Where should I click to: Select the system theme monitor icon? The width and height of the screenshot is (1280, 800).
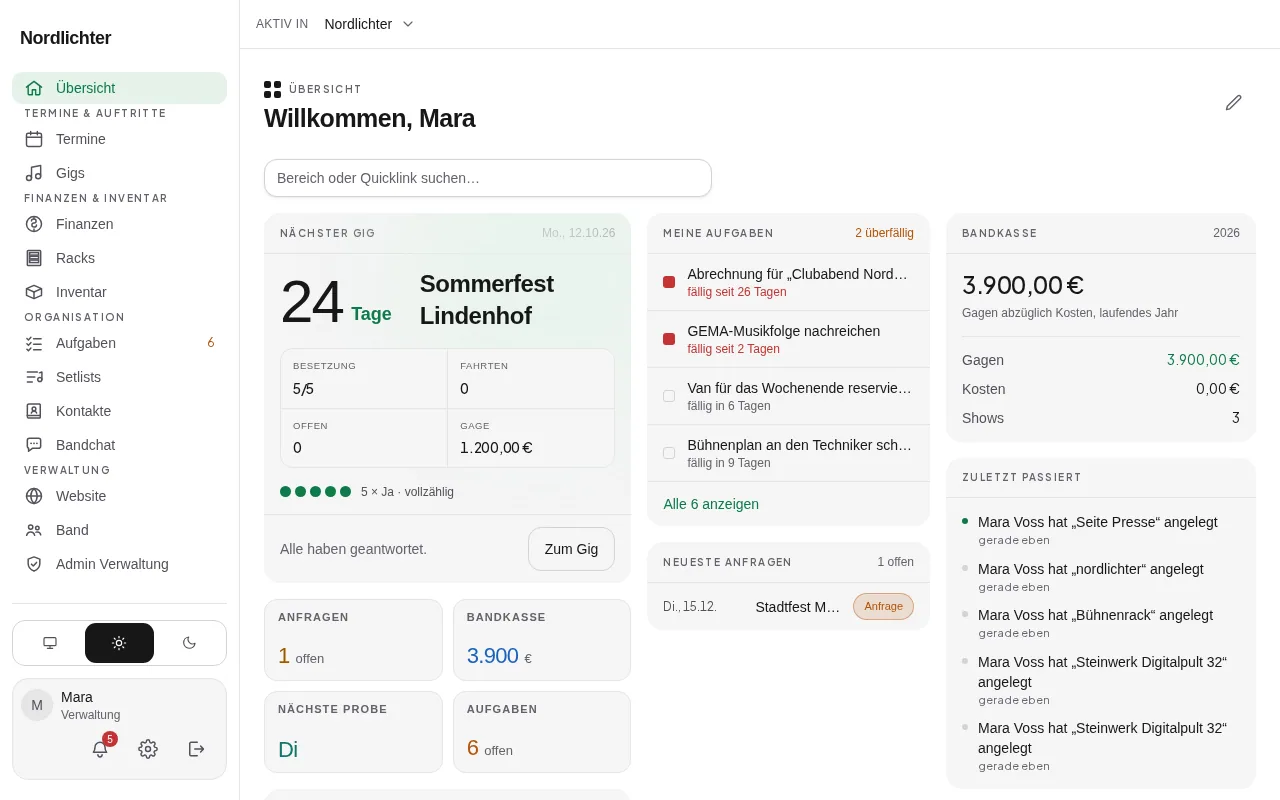[50, 643]
